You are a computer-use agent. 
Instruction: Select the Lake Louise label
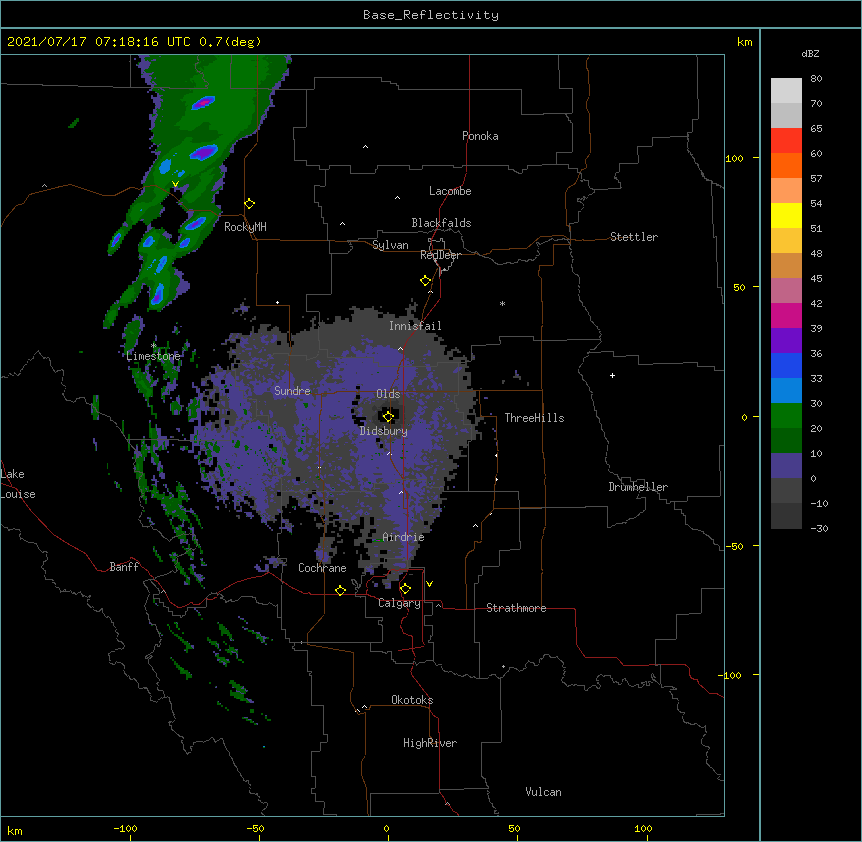(x=18, y=484)
